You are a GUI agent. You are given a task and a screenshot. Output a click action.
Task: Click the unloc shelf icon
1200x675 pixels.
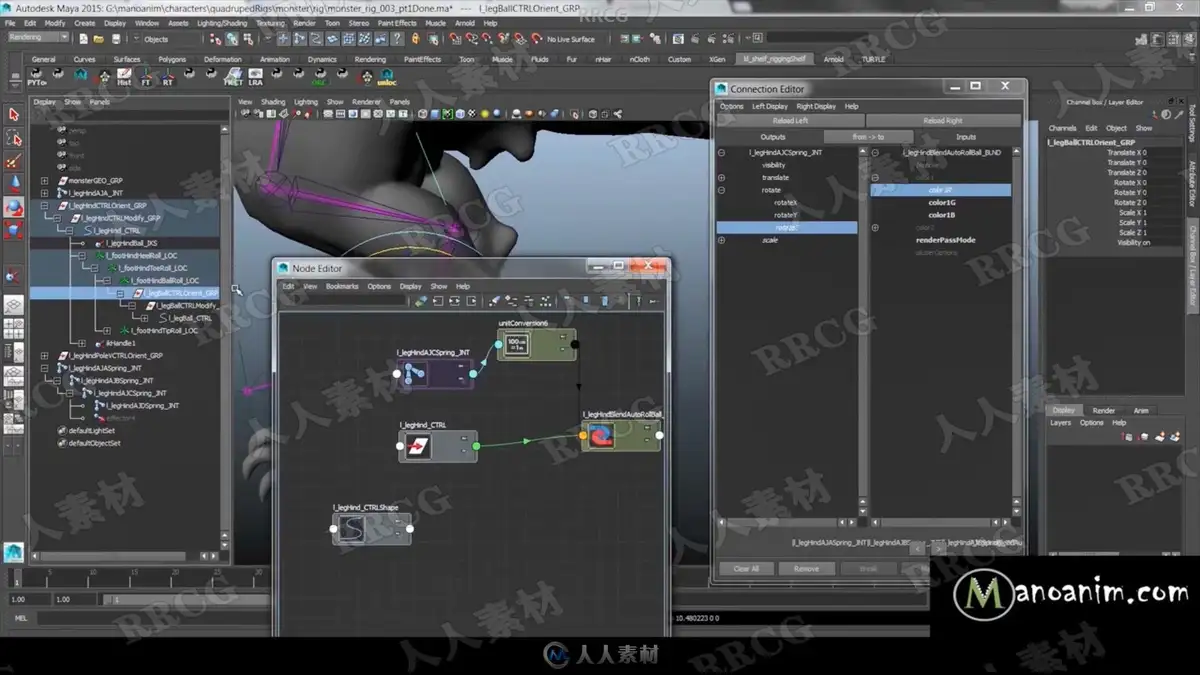pyautogui.click(x=387, y=77)
